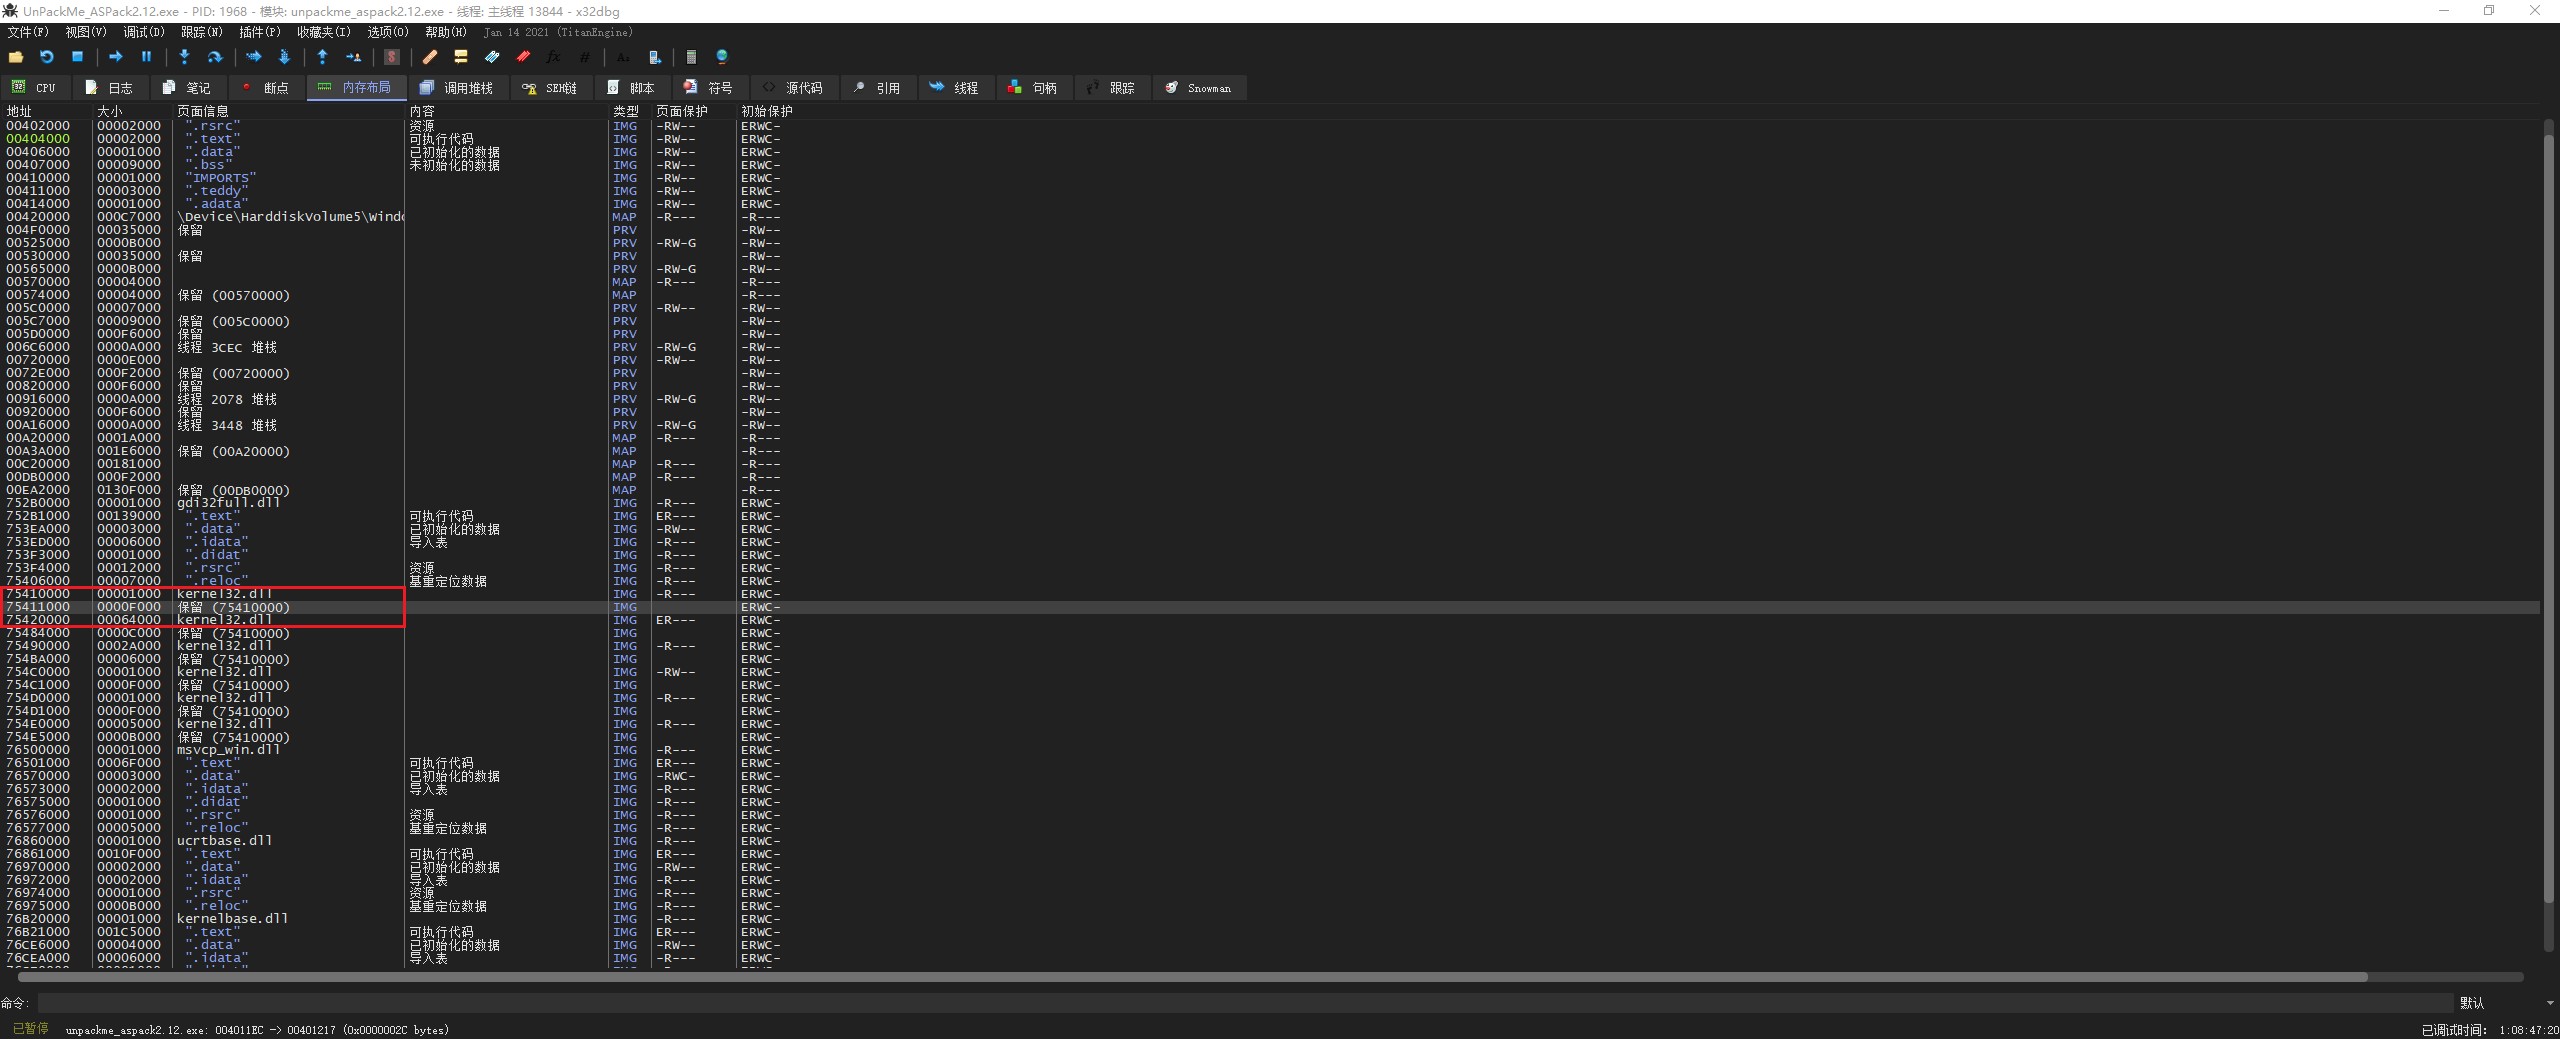This screenshot has width=2560, height=1039.
Task: Select the highlighted address 00404000
Action: click(x=38, y=139)
